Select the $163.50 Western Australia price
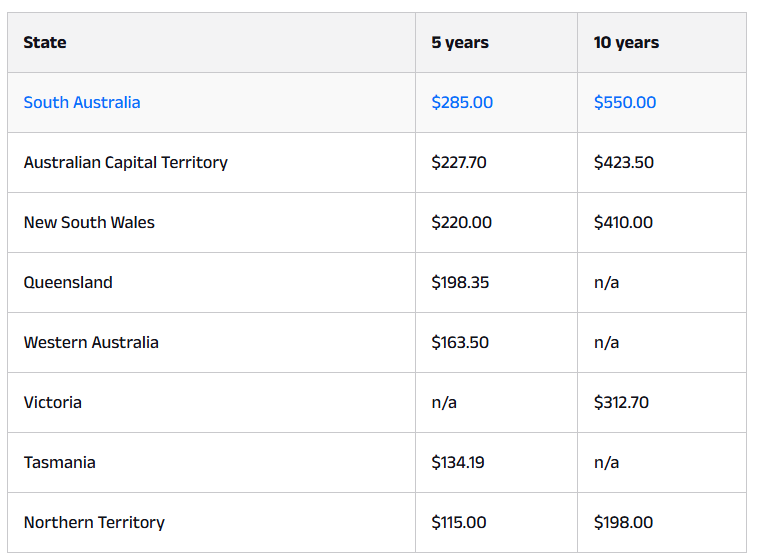The height and width of the screenshot is (557, 761). tap(460, 343)
